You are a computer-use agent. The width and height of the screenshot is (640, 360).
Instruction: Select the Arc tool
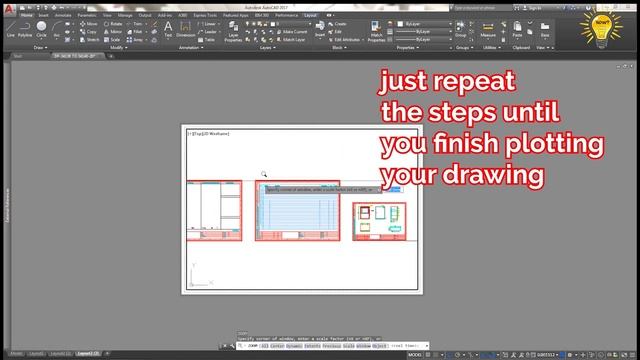57,29
